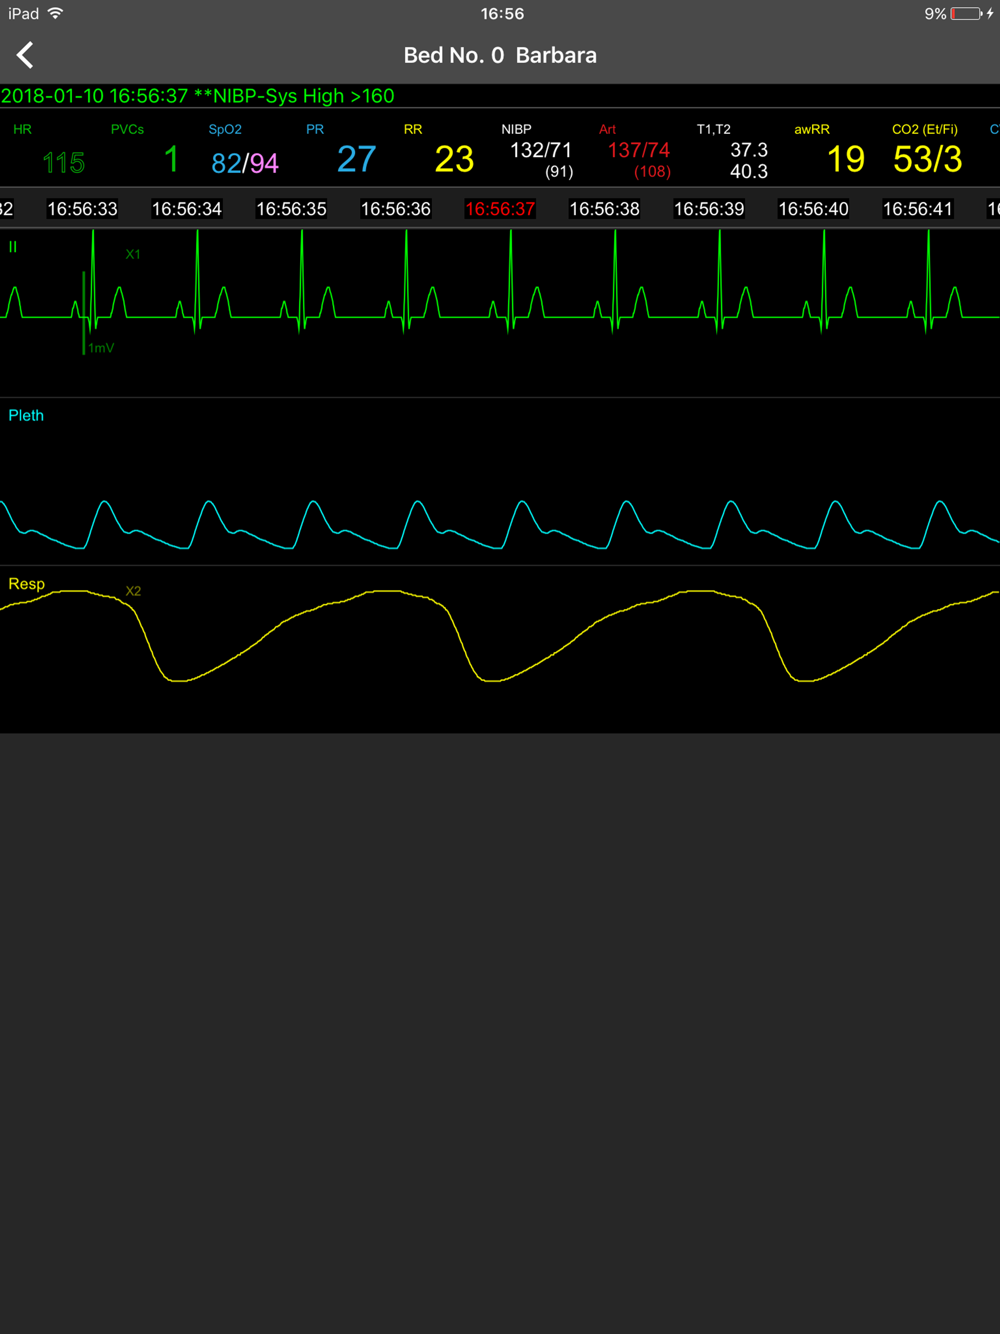Jump to the 16:56:40 time marker
Viewport: 1000px width, 1334px height.
point(813,209)
